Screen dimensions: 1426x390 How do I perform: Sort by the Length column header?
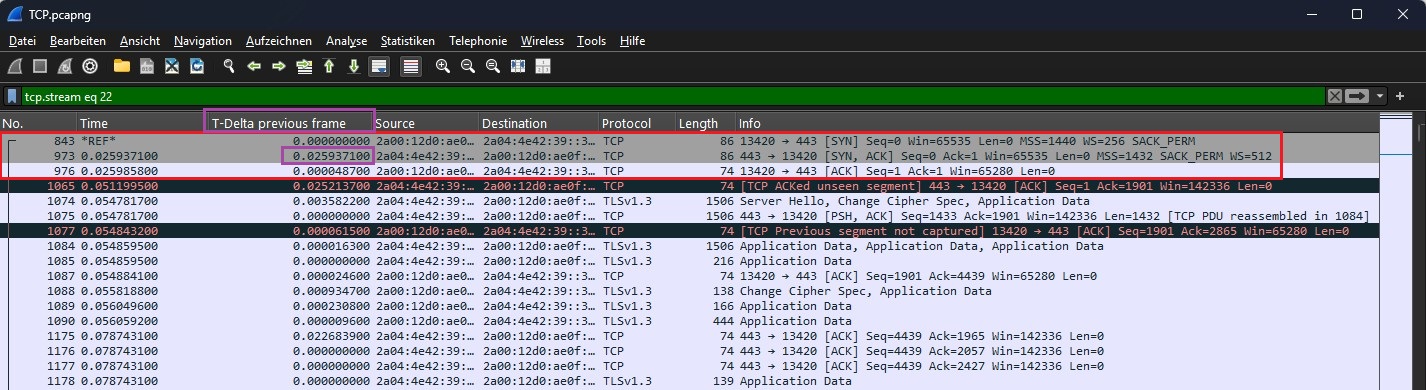click(706, 123)
